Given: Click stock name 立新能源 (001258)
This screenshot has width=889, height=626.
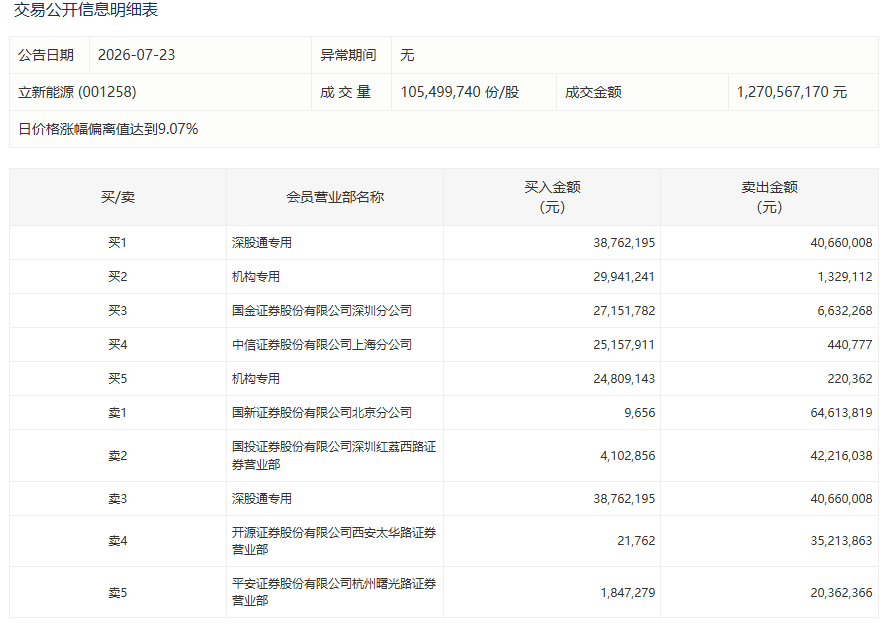Looking at the screenshot, I should click(x=77, y=92).
